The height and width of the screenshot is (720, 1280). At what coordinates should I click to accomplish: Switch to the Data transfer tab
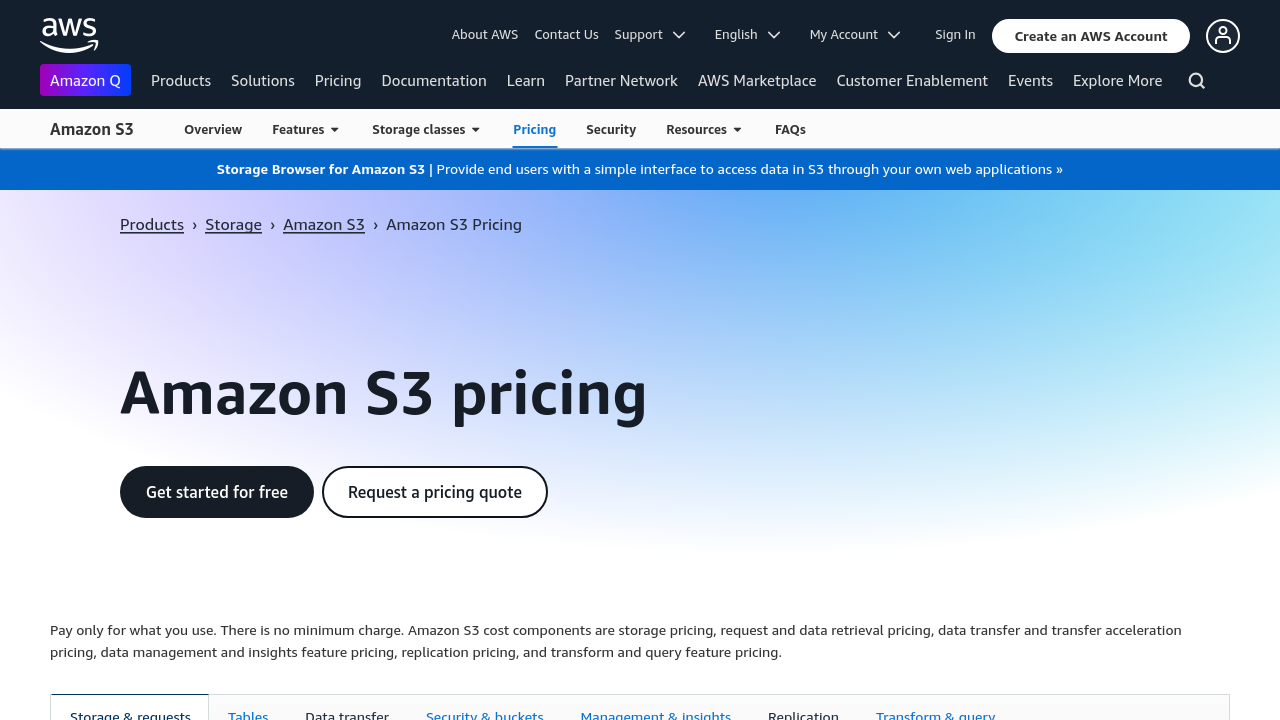[x=347, y=710]
